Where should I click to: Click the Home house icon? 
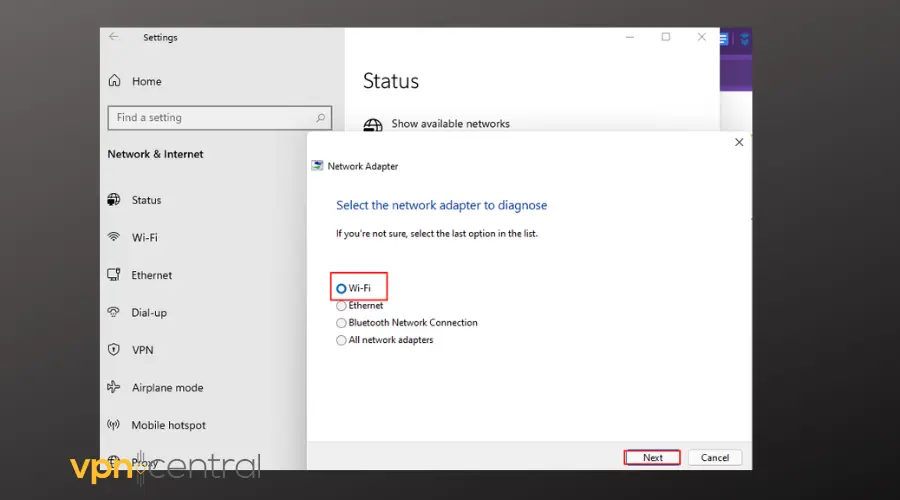(115, 81)
